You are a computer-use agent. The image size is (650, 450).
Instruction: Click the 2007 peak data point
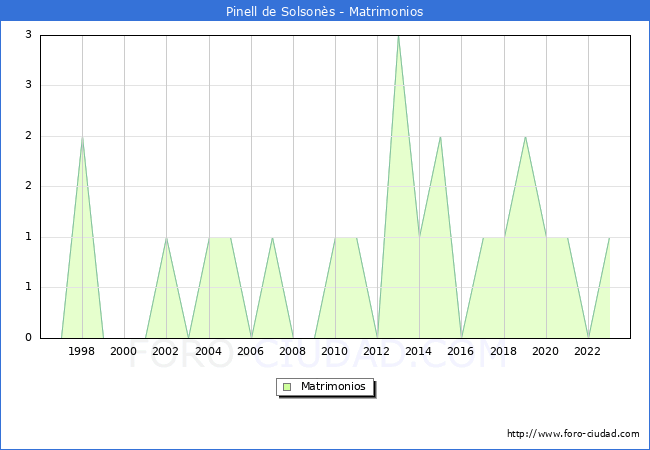pyautogui.click(x=272, y=237)
